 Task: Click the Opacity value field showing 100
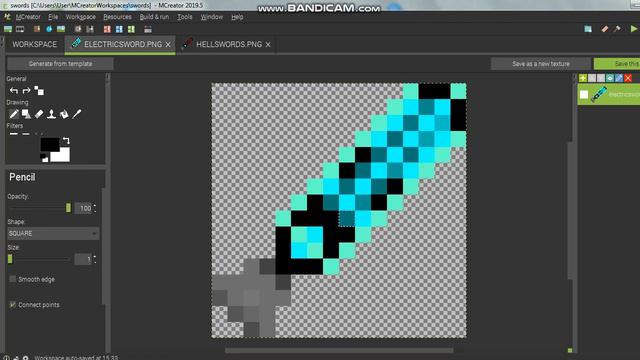tap(84, 208)
